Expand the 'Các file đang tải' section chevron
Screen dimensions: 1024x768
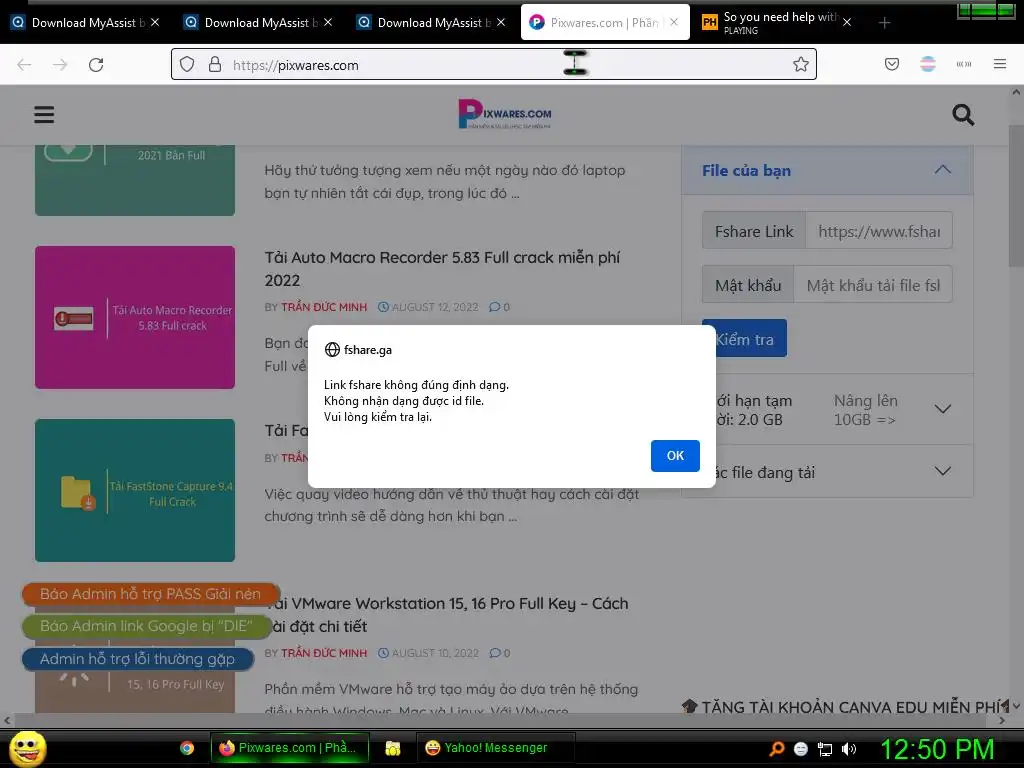click(x=942, y=472)
